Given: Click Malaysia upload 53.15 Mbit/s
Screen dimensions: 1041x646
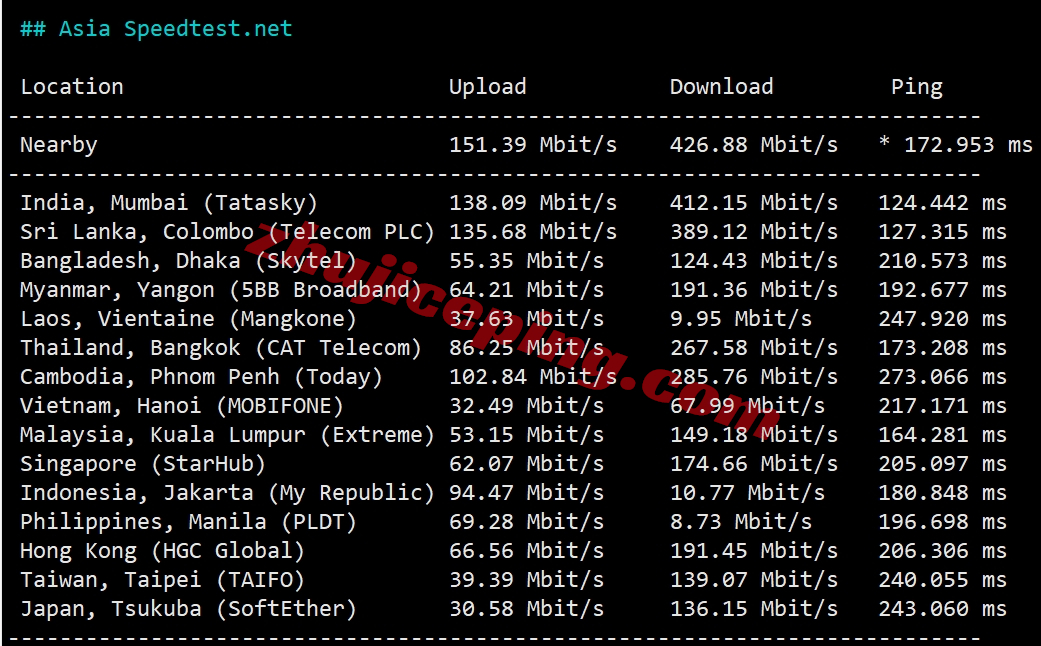Looking at the screenshot, I should [x=526, y=435].
